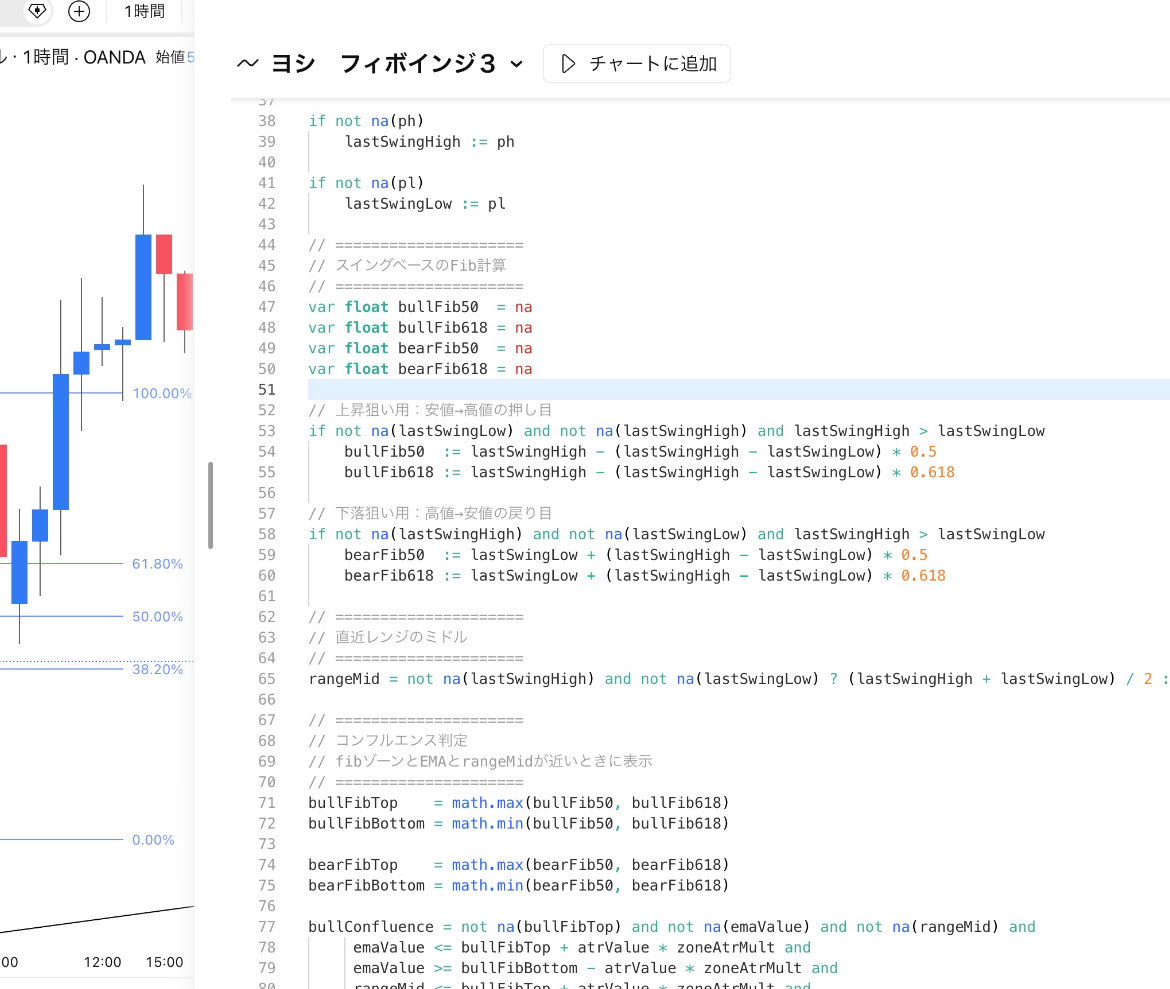Viewport: 1170px width, 989px height.
Task: Click line number 76 in the gutter
Action: [x=267, y=906]
